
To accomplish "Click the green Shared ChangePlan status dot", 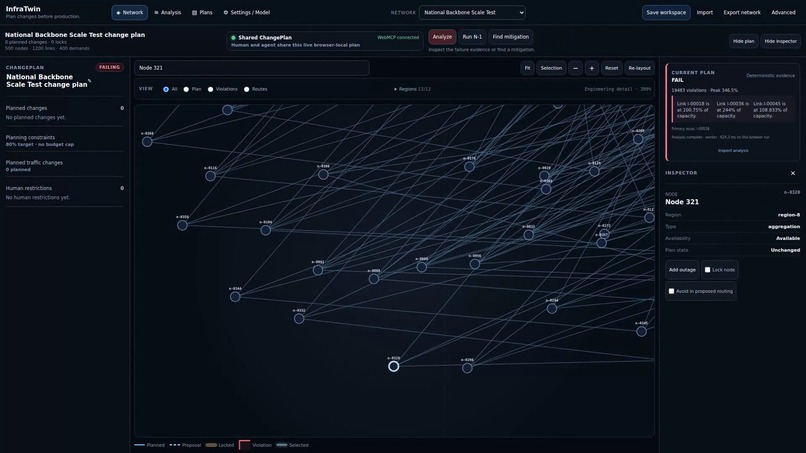I will click(233, 38).
